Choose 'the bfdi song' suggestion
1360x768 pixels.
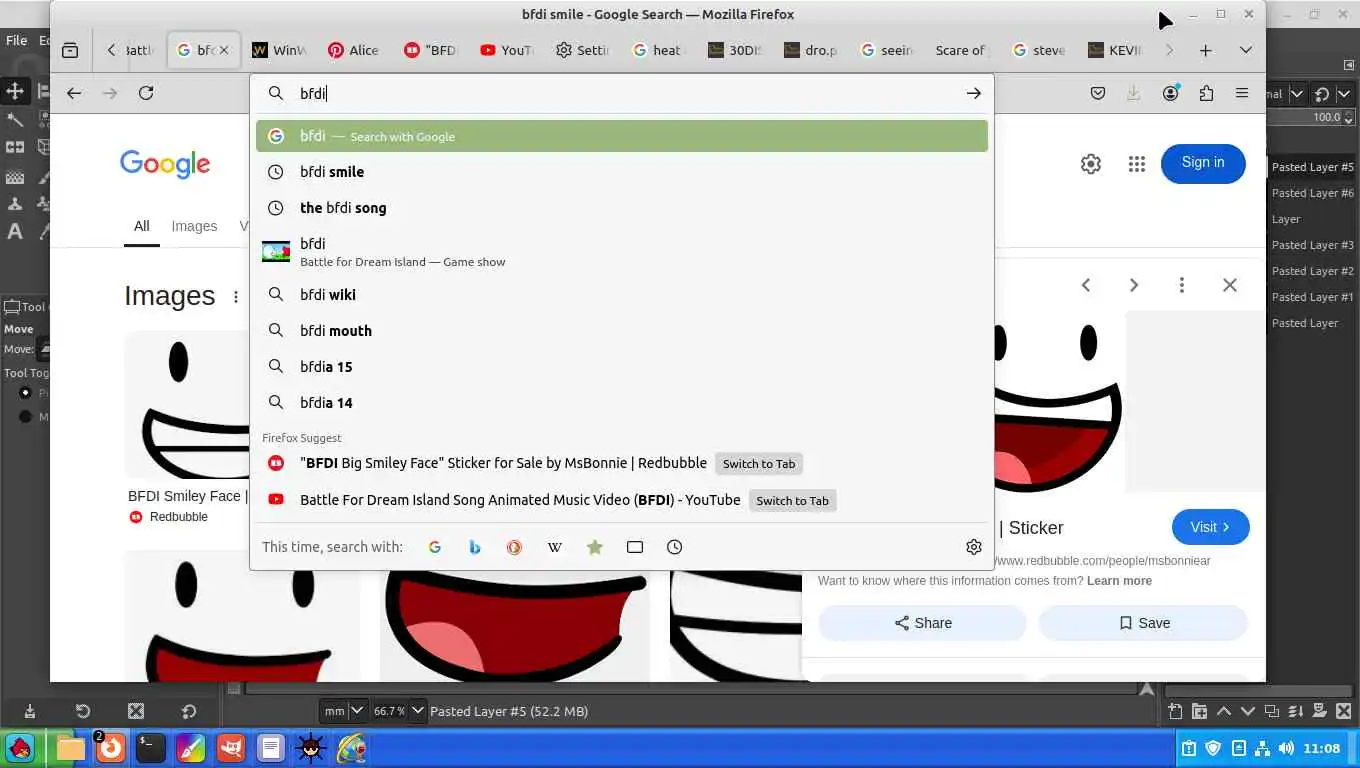[622, 208]
